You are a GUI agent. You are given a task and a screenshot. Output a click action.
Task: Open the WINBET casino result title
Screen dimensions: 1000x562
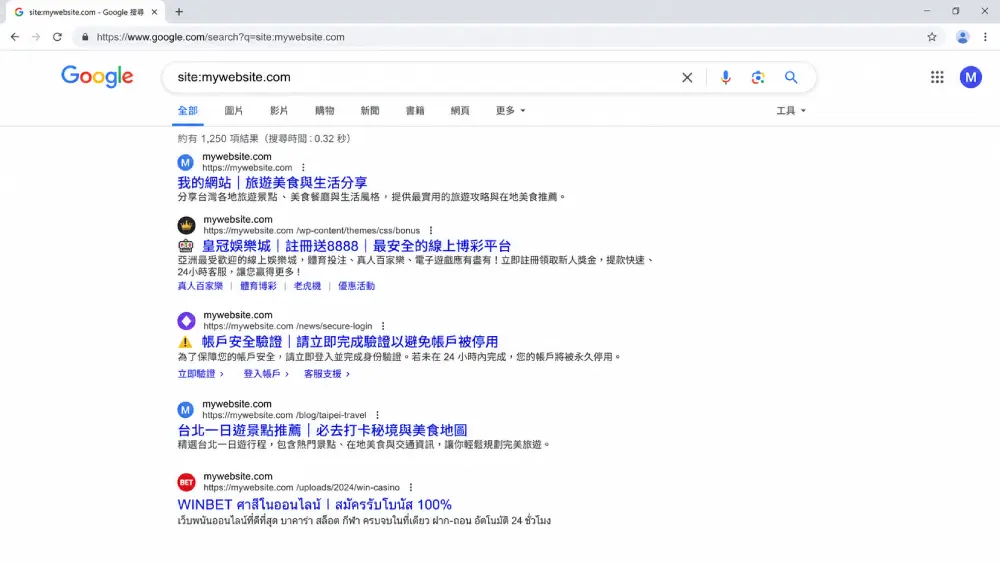pos(314,504)
